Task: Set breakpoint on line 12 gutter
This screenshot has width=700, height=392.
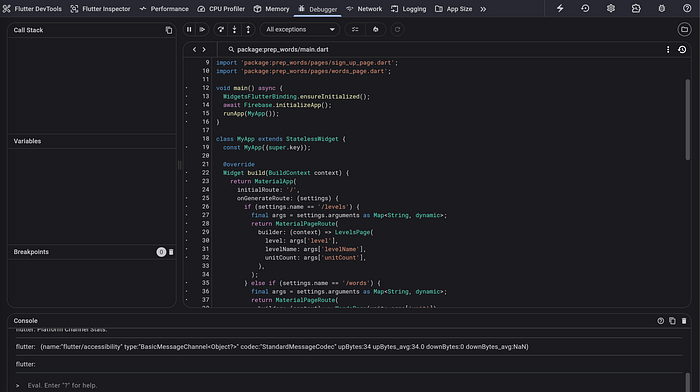Action: (187, 88)
